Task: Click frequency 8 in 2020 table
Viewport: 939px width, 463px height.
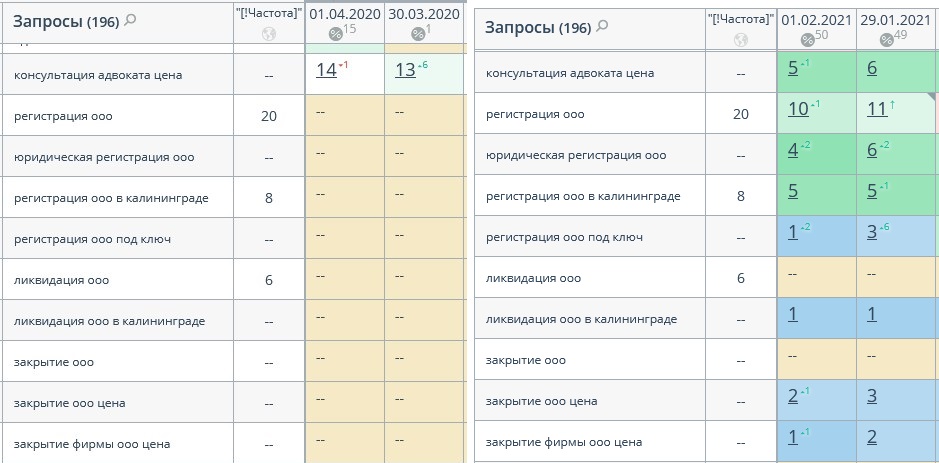Action: click(x=269, y=198)
